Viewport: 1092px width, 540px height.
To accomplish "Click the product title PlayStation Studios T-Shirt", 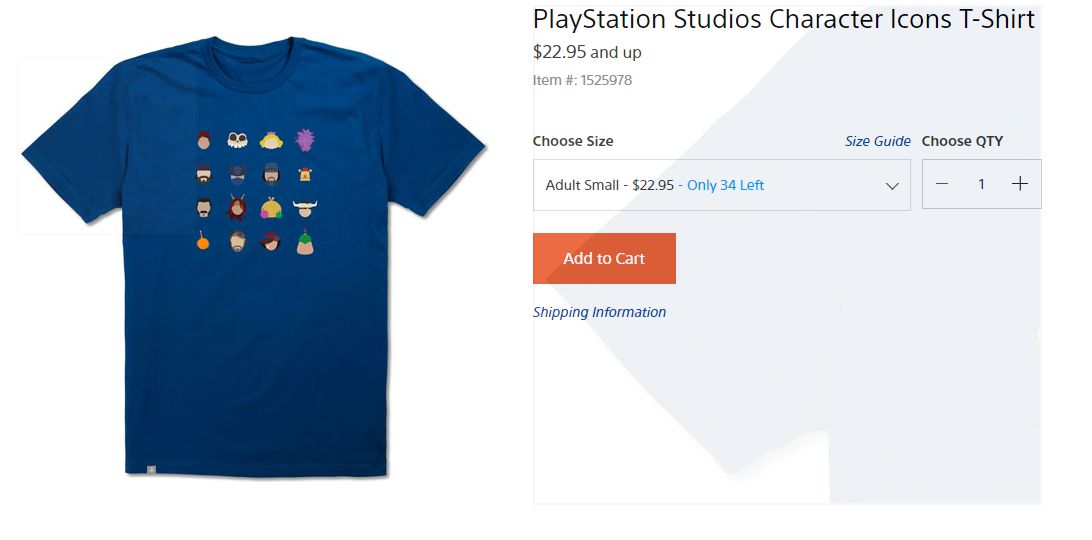I will click(x=783, y=19).
